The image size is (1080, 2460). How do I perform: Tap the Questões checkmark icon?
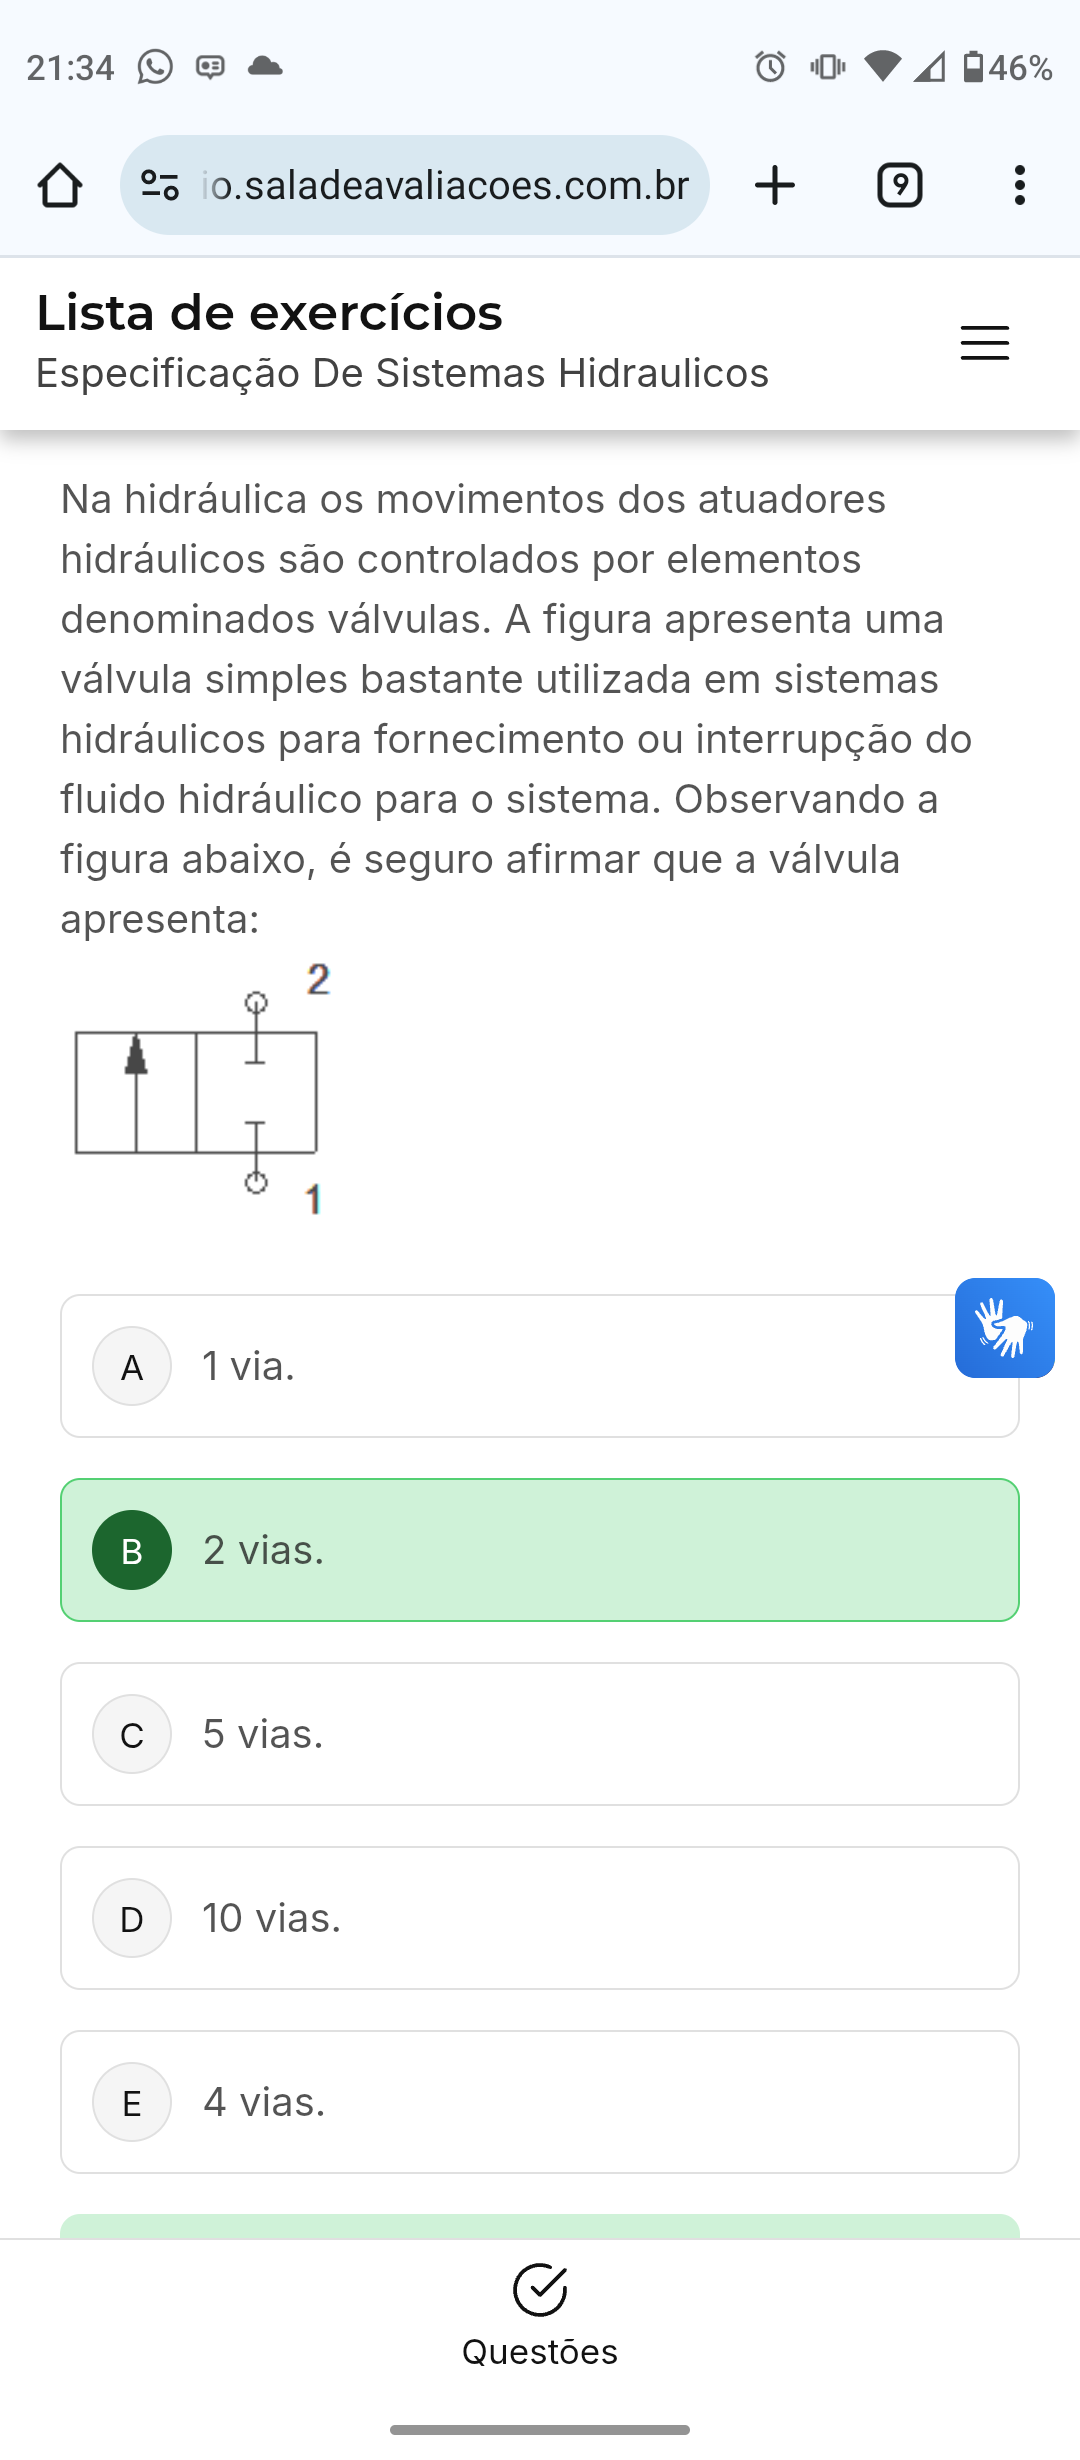click(540, 2290)
